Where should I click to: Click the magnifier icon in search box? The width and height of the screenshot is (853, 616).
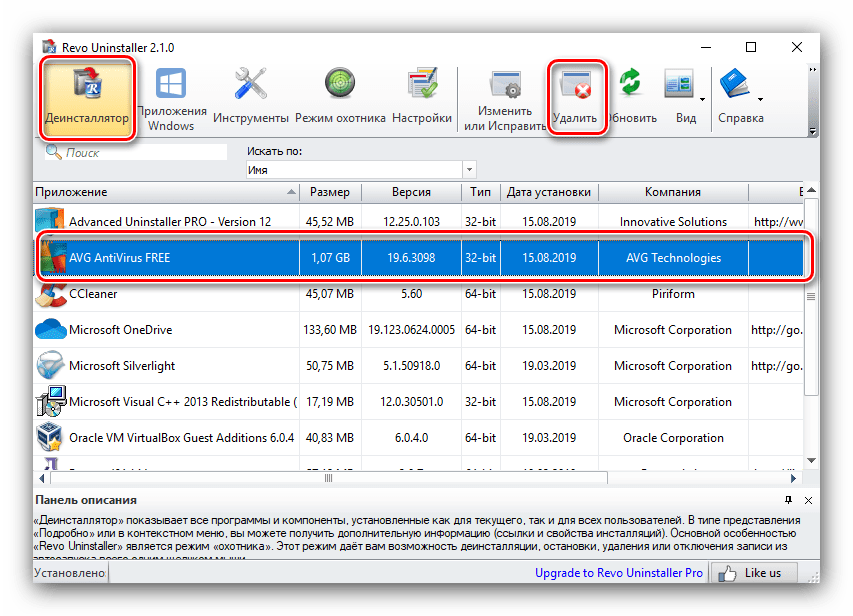pos(53,152)
